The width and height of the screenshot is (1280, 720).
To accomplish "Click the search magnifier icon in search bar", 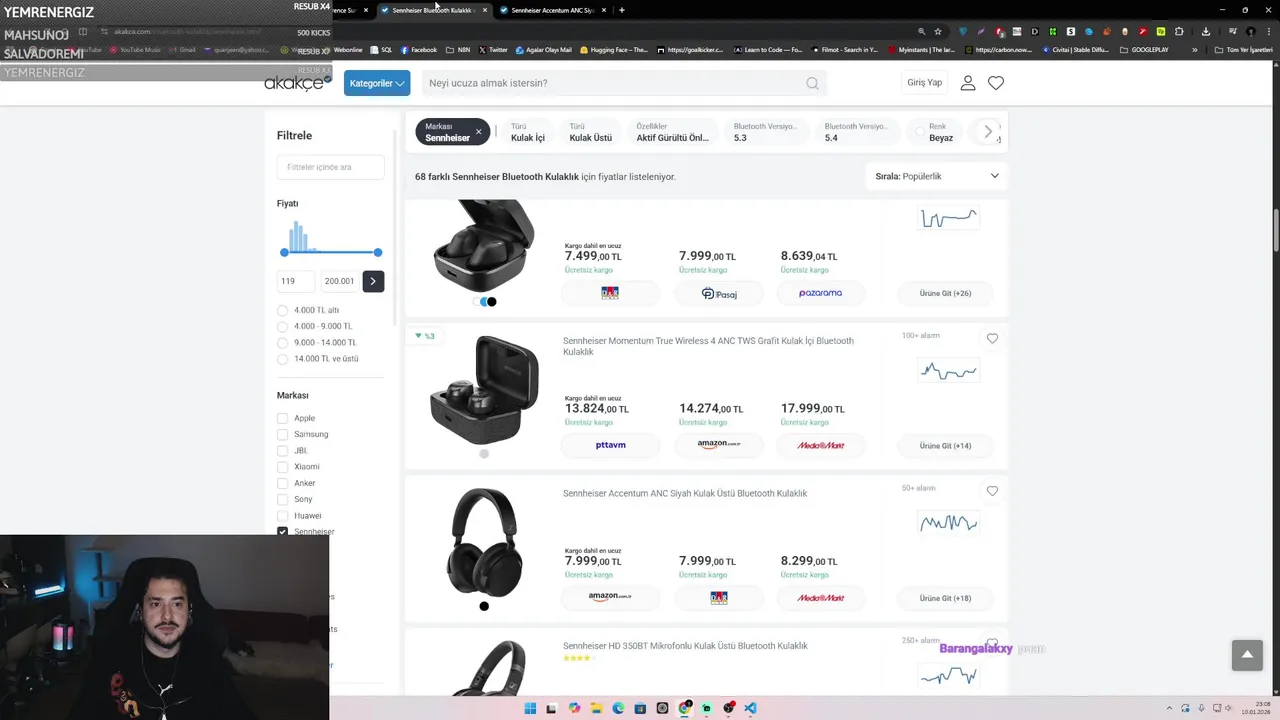I will point(812,83).
